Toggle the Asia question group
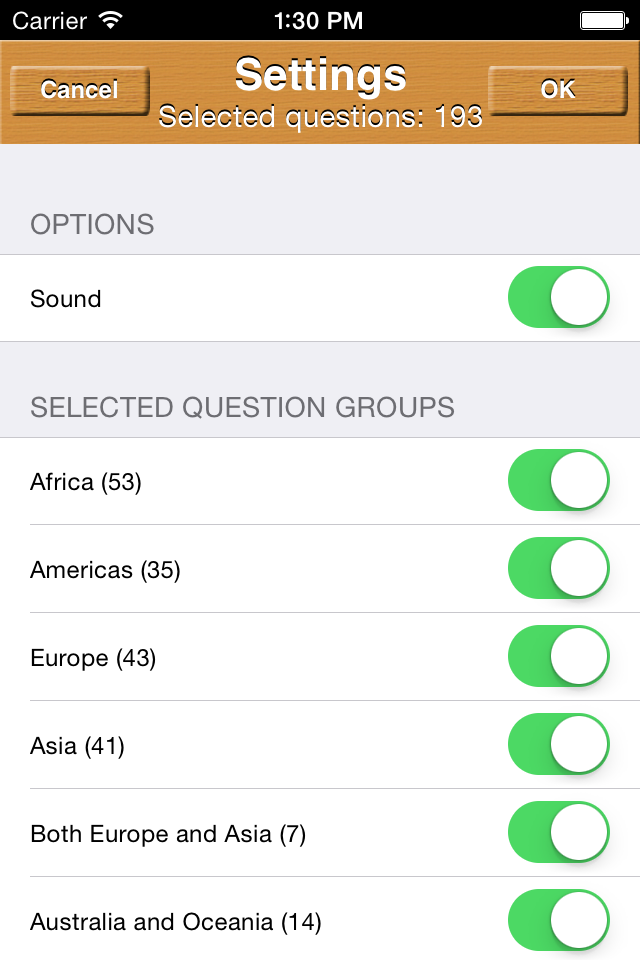 pyautogui.click(x=558, y=745)
